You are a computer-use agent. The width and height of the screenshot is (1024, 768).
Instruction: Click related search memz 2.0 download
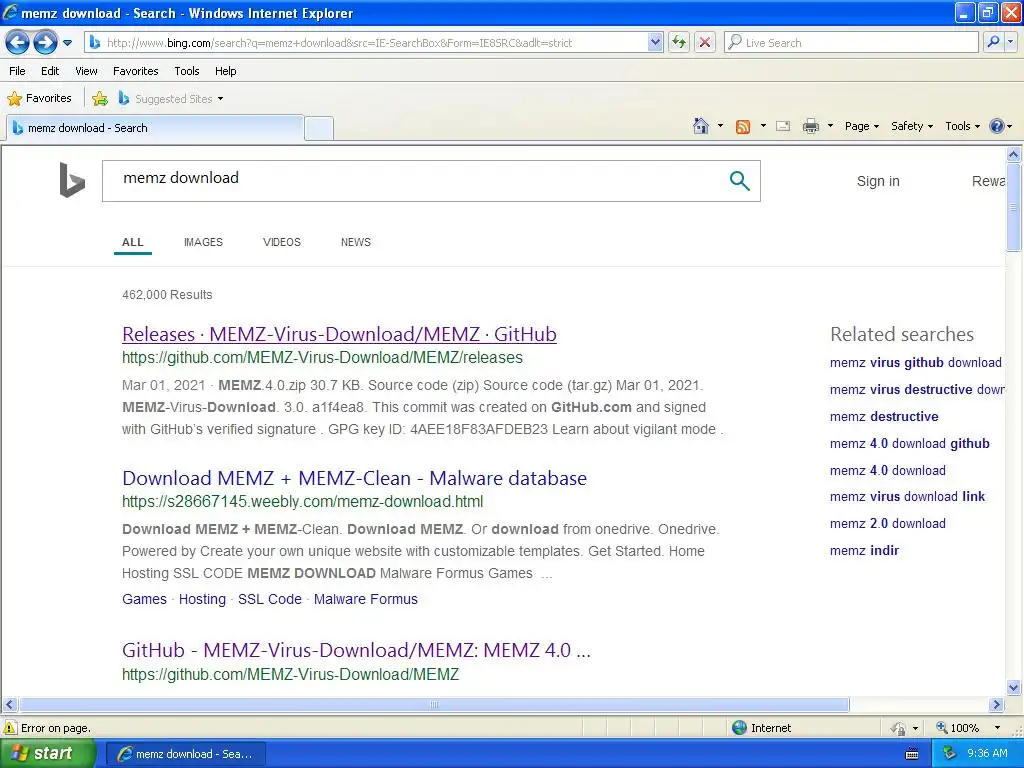888,524
